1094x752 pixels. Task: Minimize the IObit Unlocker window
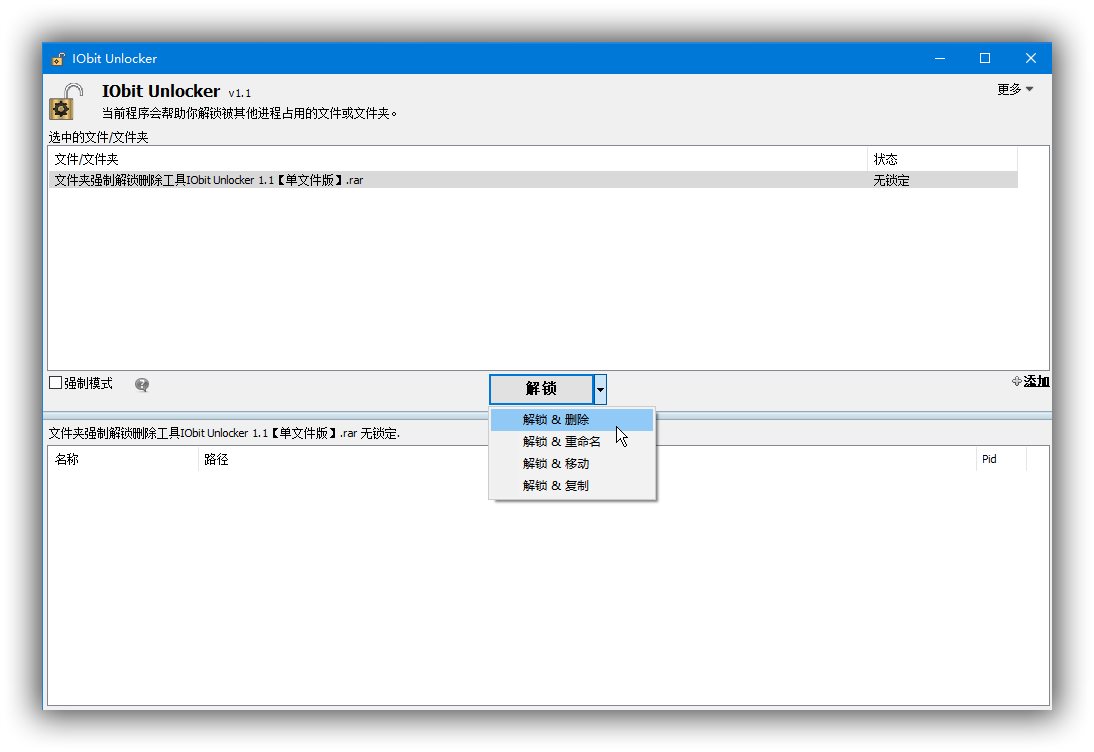940,59
